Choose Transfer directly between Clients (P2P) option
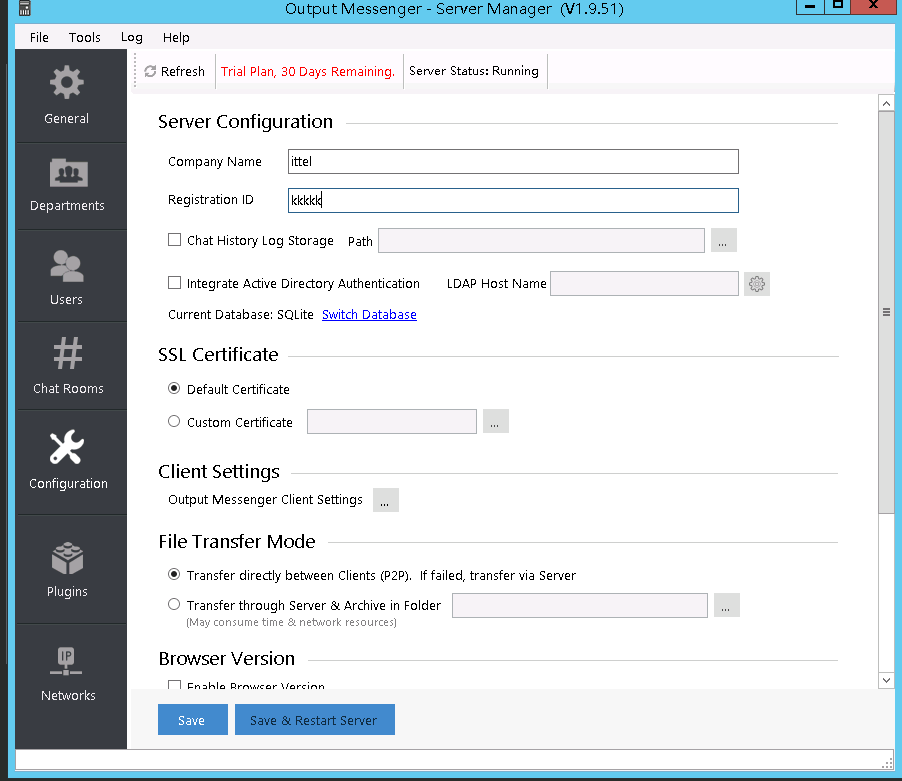 174,574
